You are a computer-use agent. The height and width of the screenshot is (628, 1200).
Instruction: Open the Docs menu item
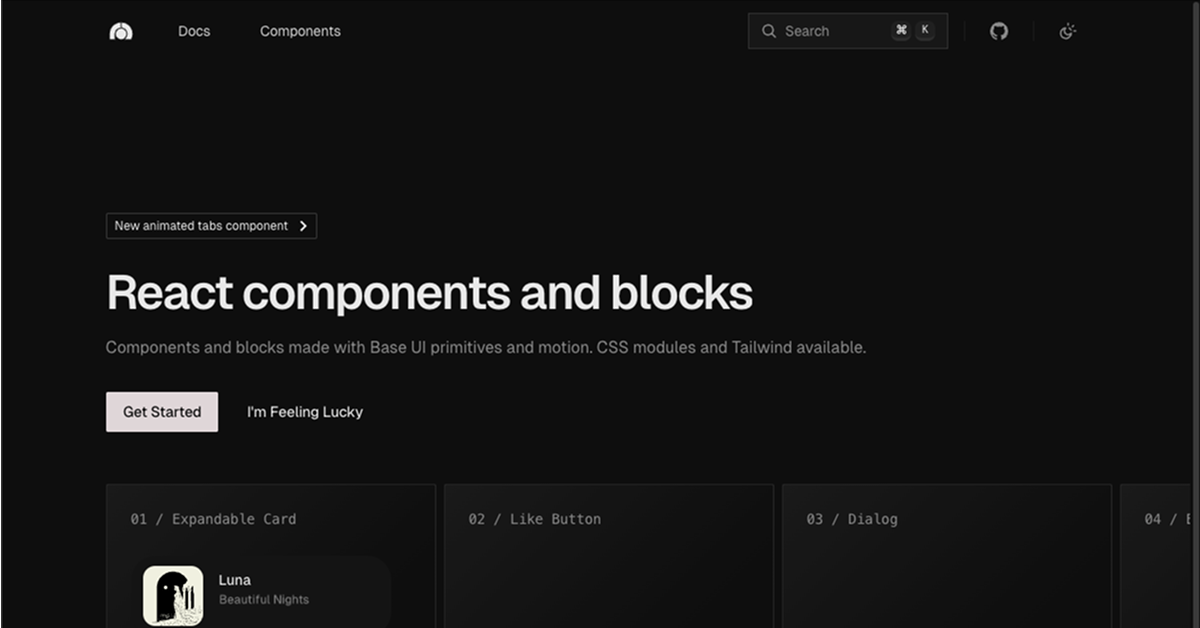pyautogui.click(x=193, y=31)
